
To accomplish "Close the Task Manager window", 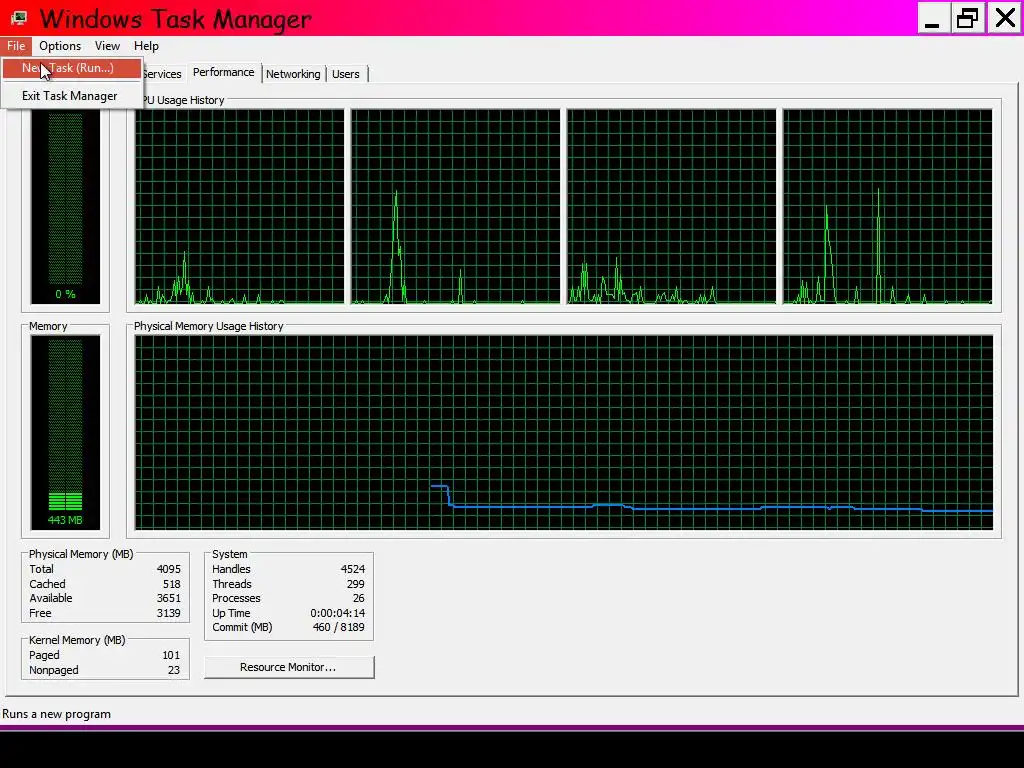I will [x=1004, y=18].
